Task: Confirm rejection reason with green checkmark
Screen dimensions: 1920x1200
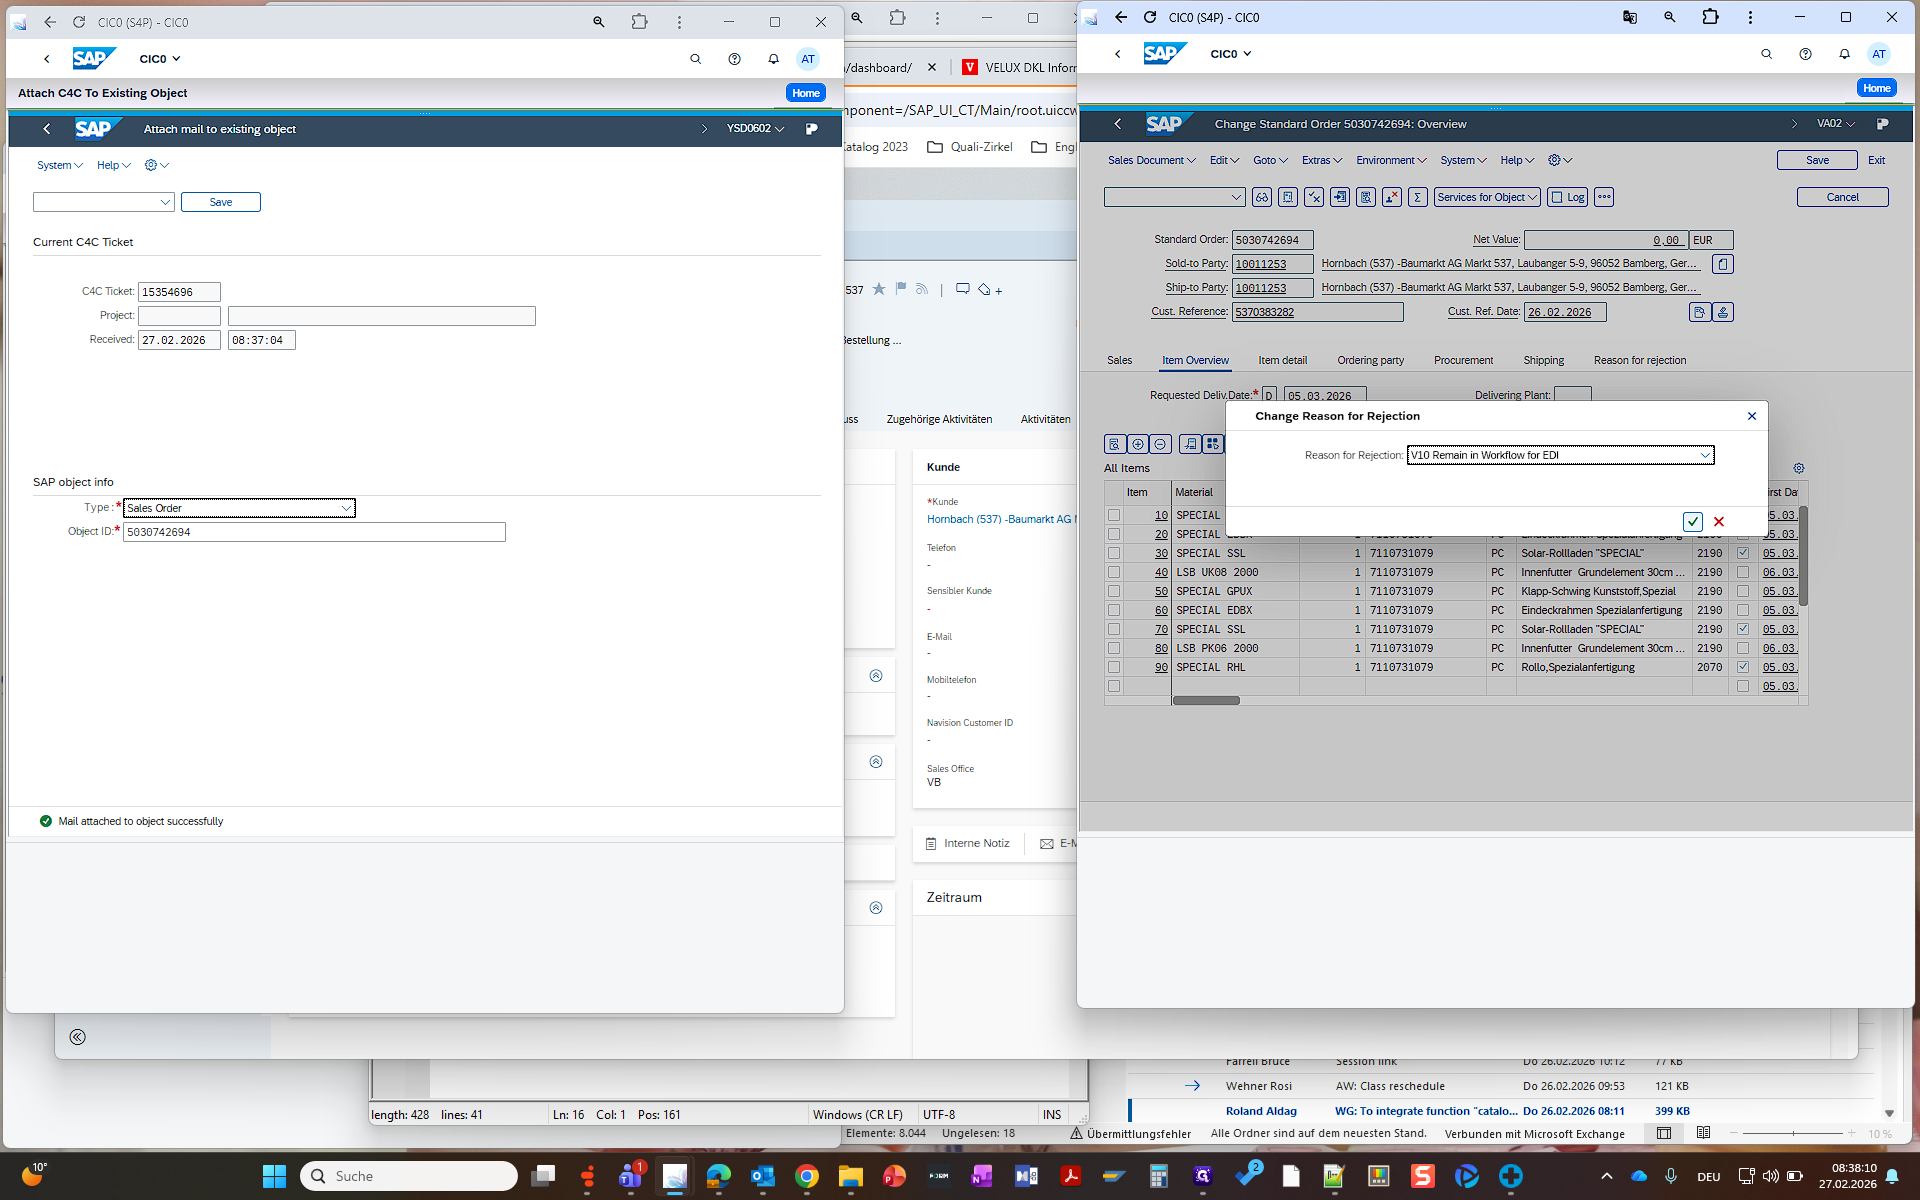Action: [1692, 521]
